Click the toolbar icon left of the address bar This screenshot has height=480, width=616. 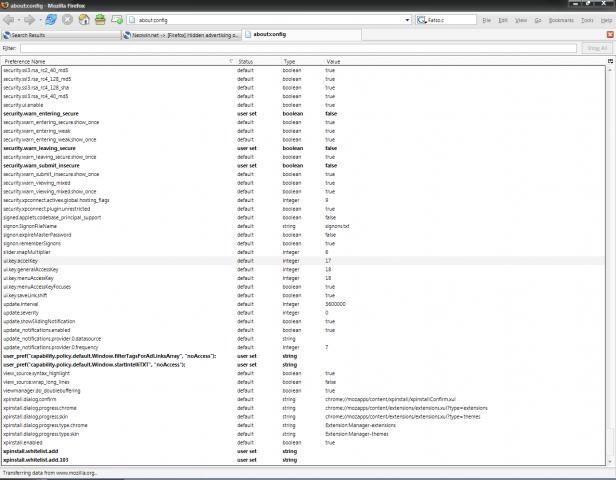click(x=117, y=20)
